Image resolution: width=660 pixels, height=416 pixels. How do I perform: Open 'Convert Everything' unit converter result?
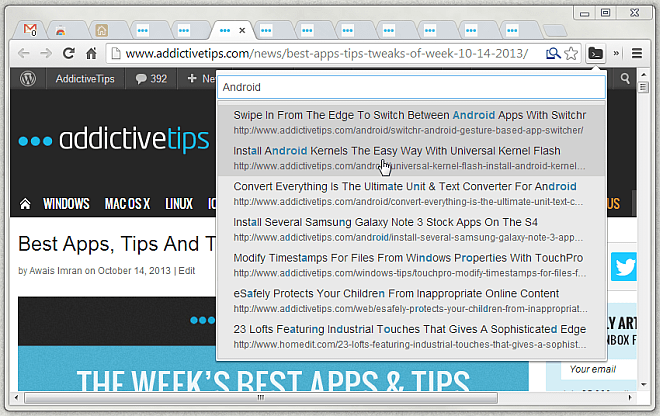(x=411, y=194)
